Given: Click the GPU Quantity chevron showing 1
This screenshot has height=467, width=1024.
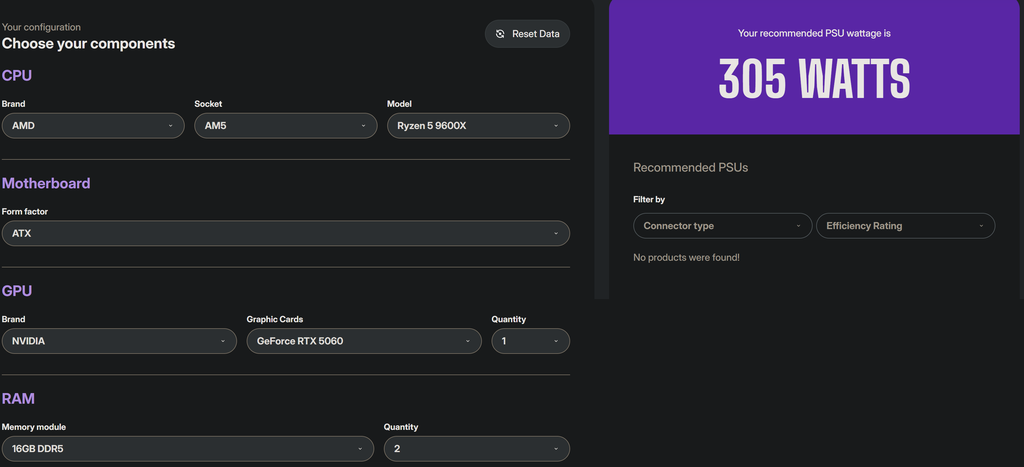Looking at the screenshot, I should 556,341.
